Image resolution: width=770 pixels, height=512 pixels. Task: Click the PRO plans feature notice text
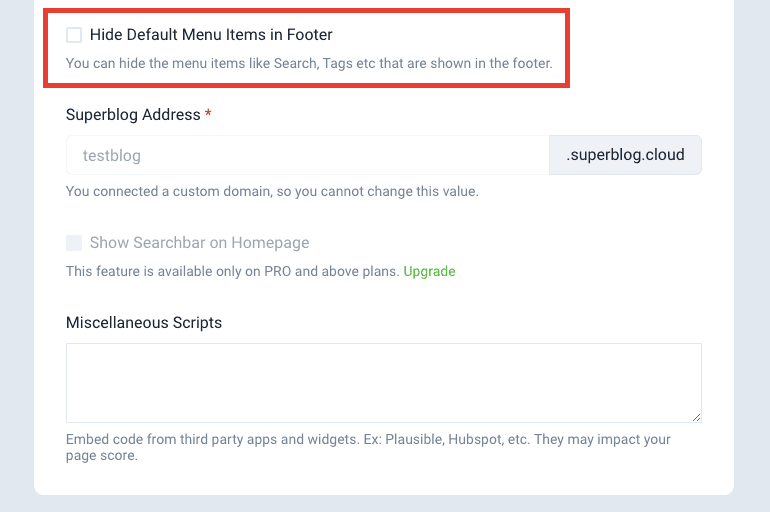(232, 271)
